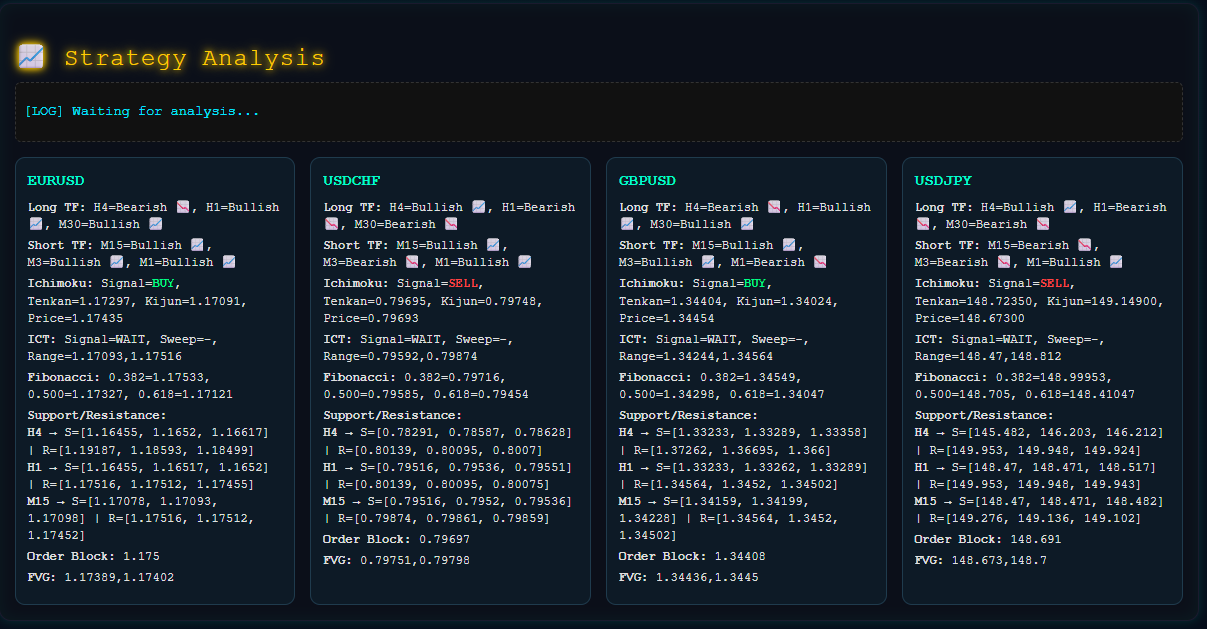This screenshot has width=1207, height=629.
Task: Click GBPUSD ICT Range=1.34244,1.34564
Action: click(697, 356)
